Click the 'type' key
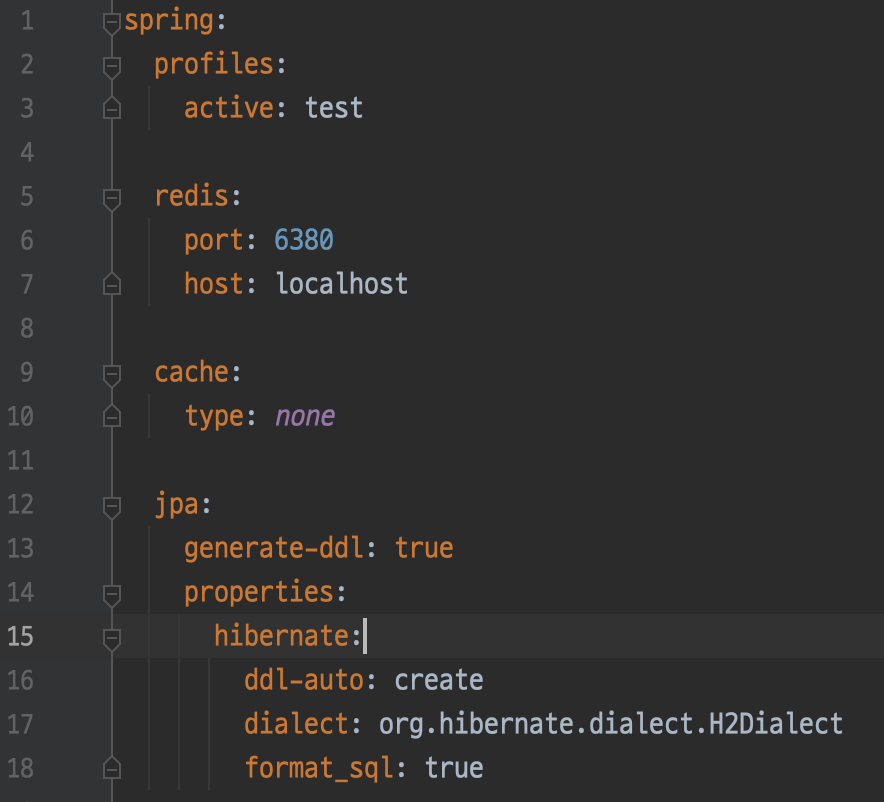884x802 pixels. (x=214, y=417)
